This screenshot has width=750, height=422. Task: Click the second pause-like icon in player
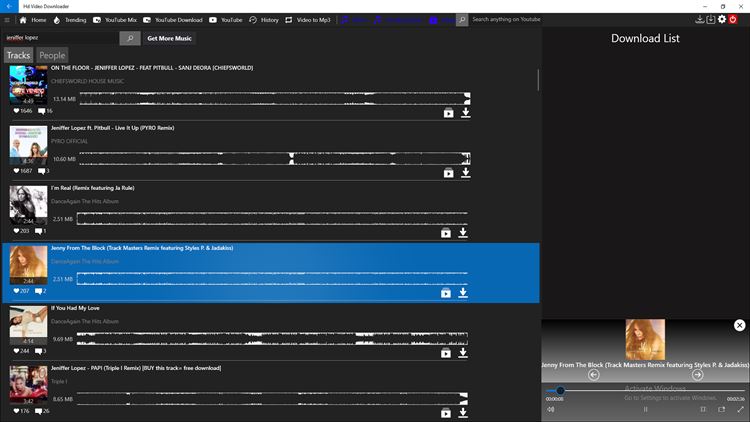[x=703, y=410]
